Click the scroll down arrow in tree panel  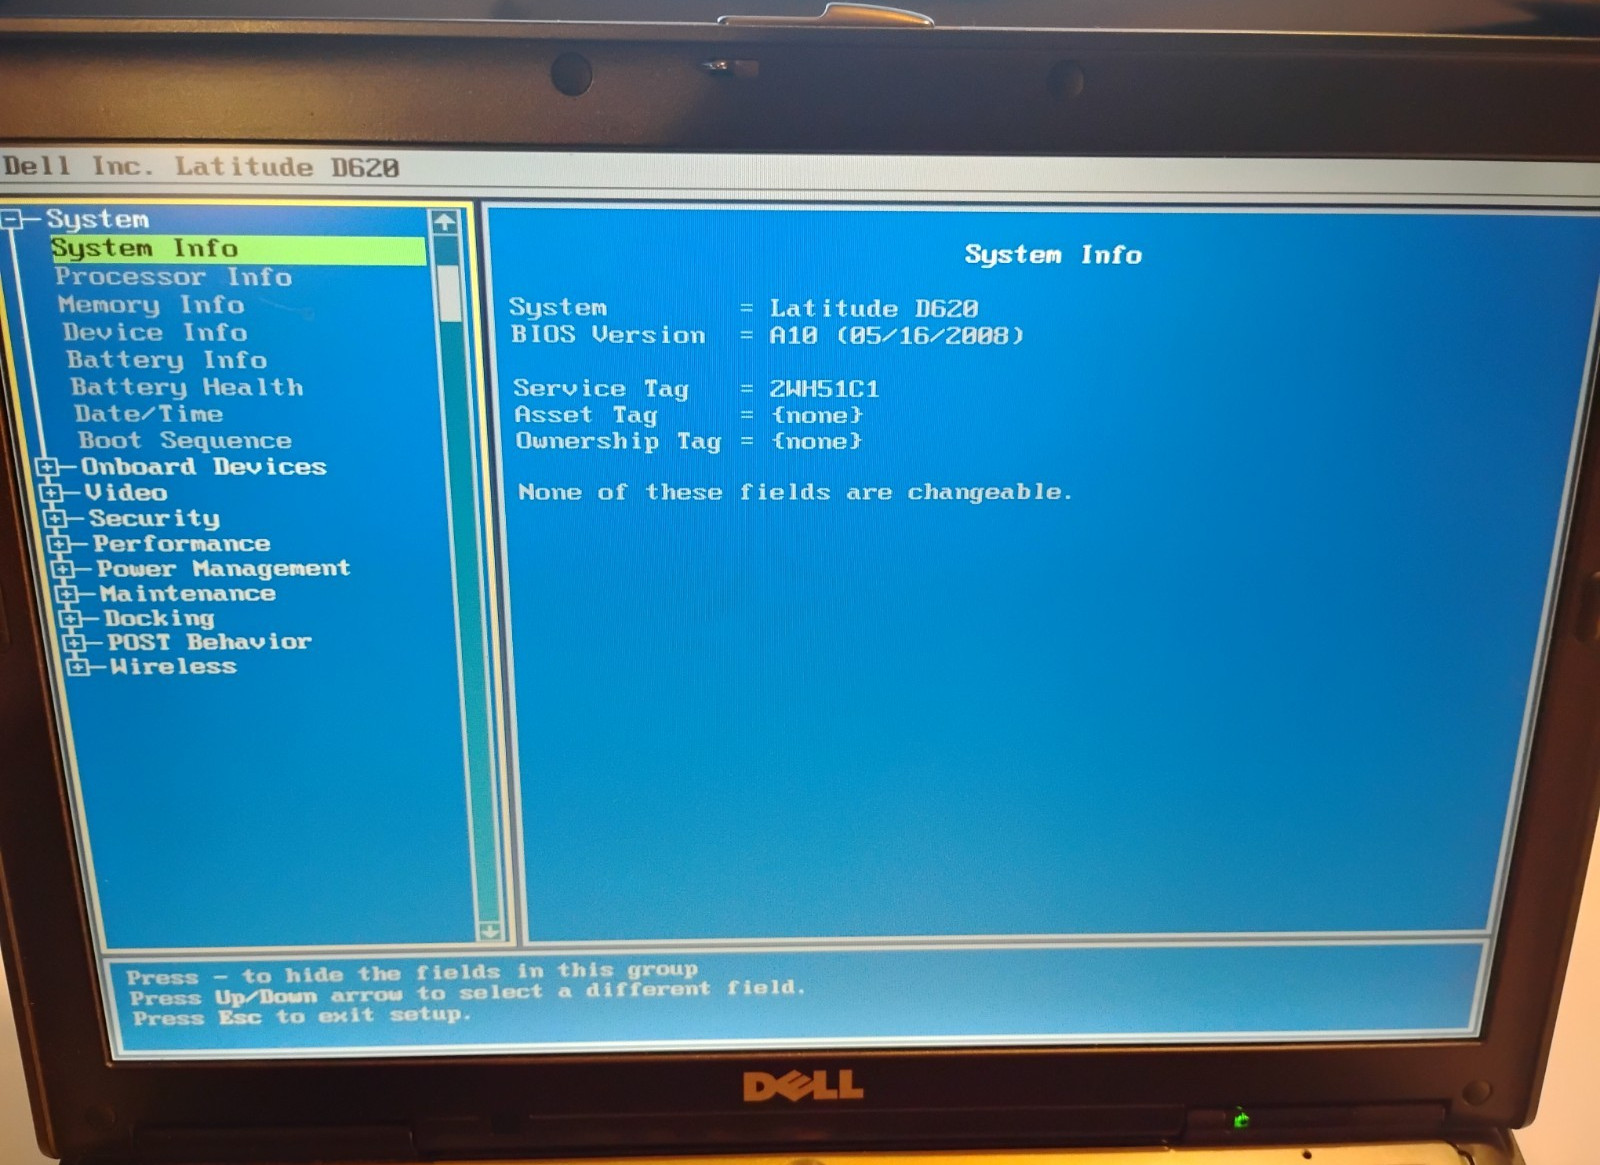click(489, 931)
